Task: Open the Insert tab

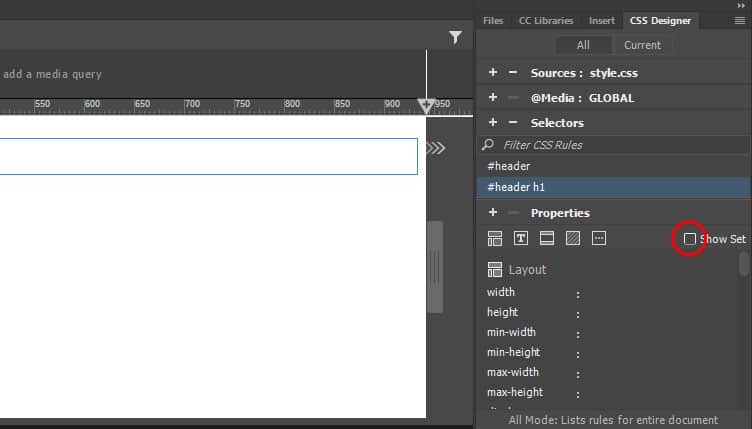Action: pos(601,21)
